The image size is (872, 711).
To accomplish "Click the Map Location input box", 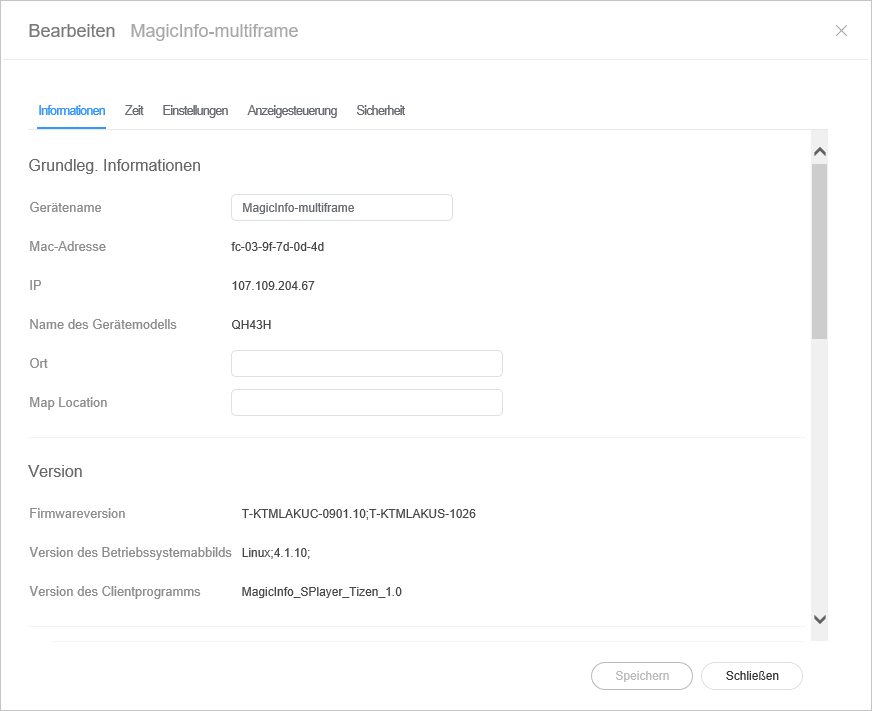I will point(366,403).
